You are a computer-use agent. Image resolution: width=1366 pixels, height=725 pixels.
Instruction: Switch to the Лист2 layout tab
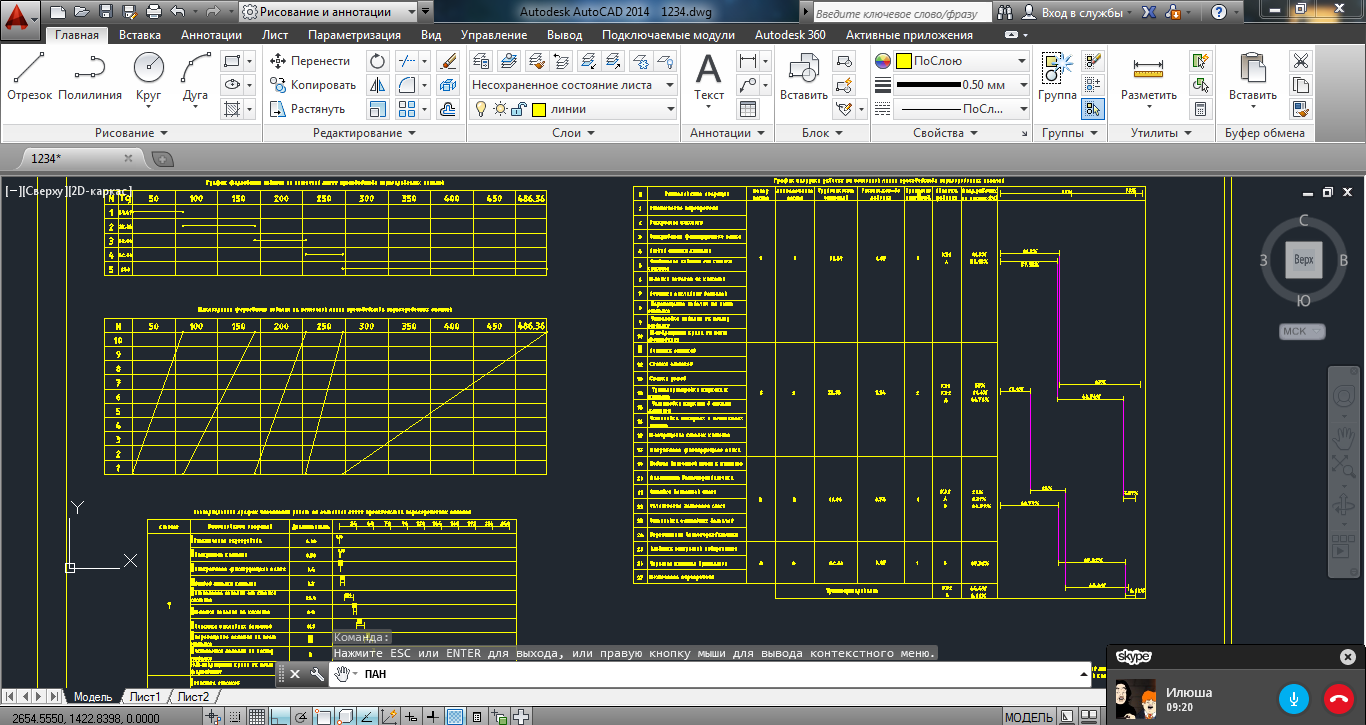[193, 697]
